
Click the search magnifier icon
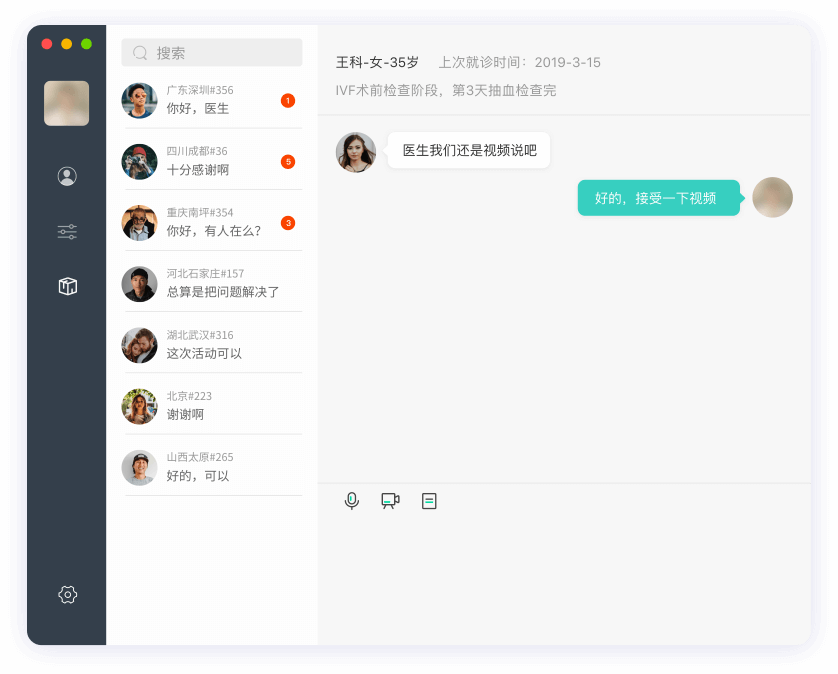(x=140, y=53)
